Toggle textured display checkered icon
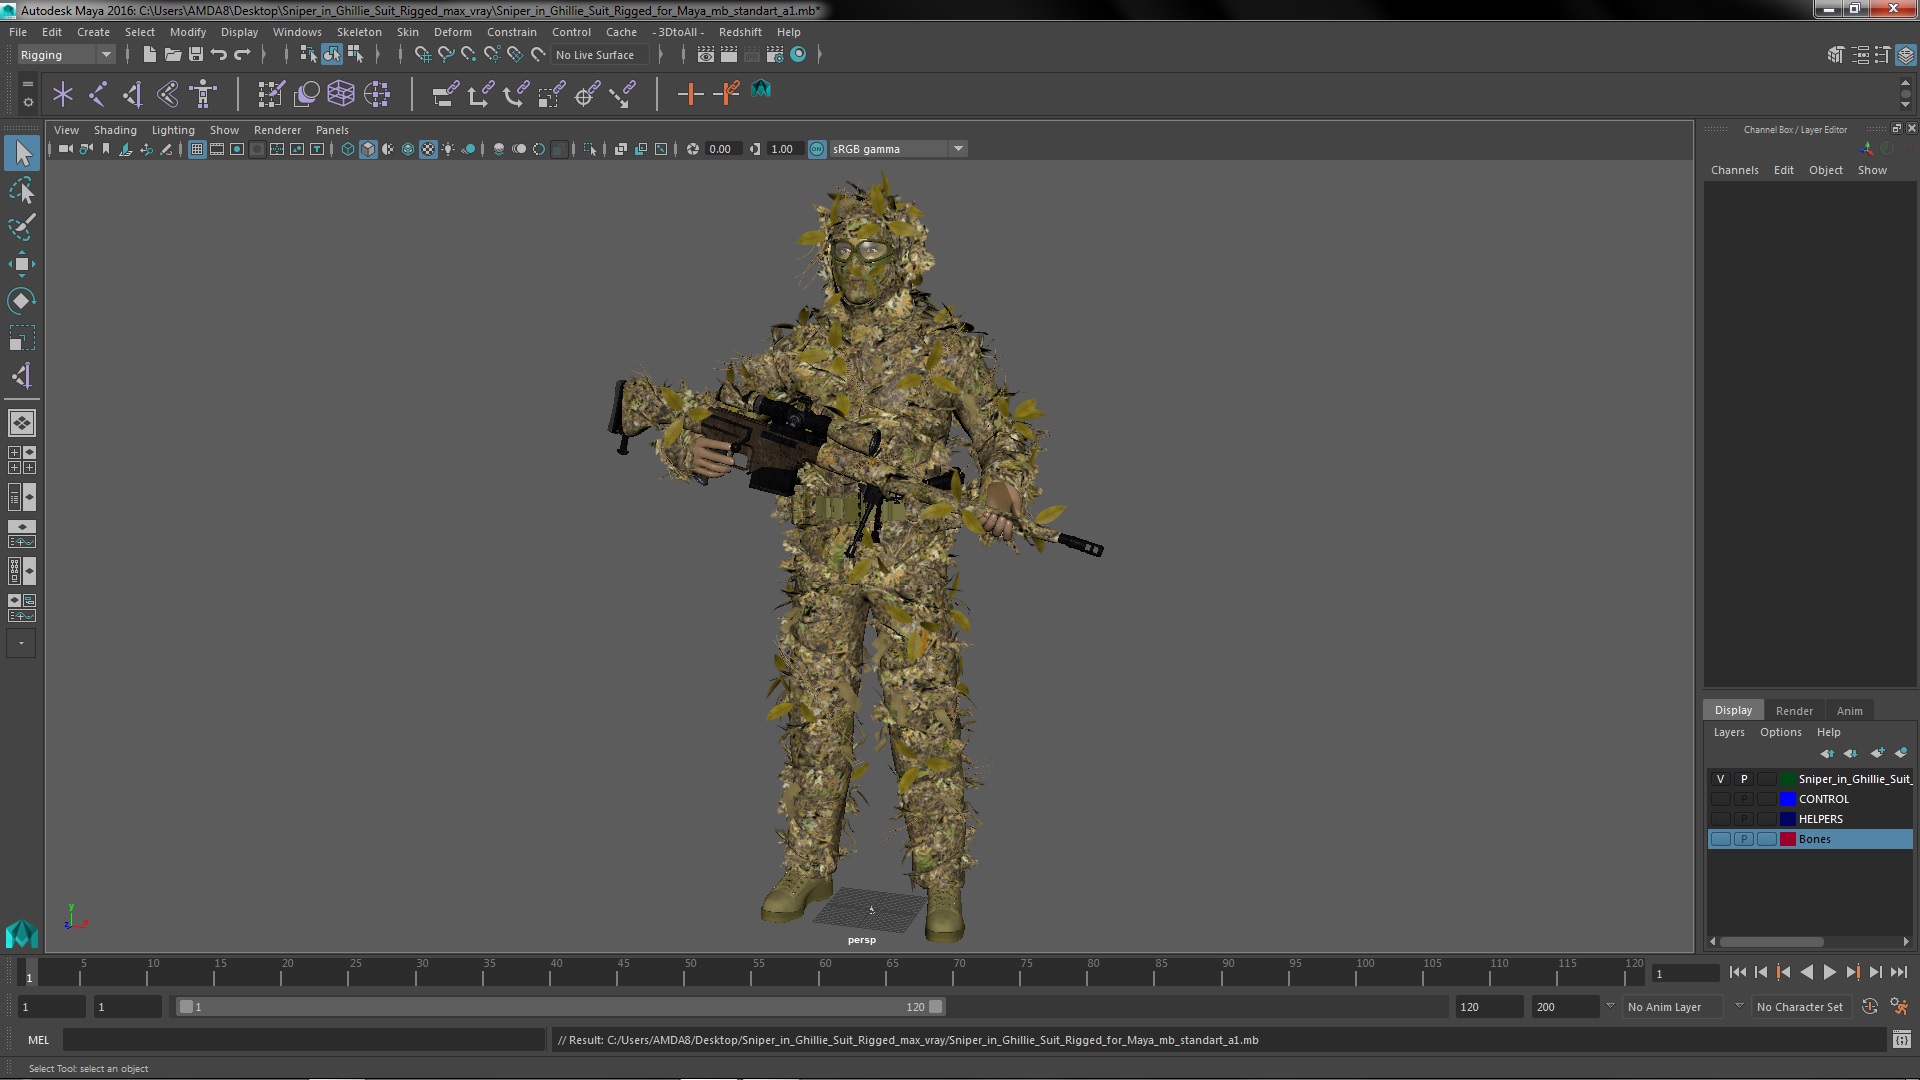Screen dimensions: 1920x1080 [x=428, y=149]
